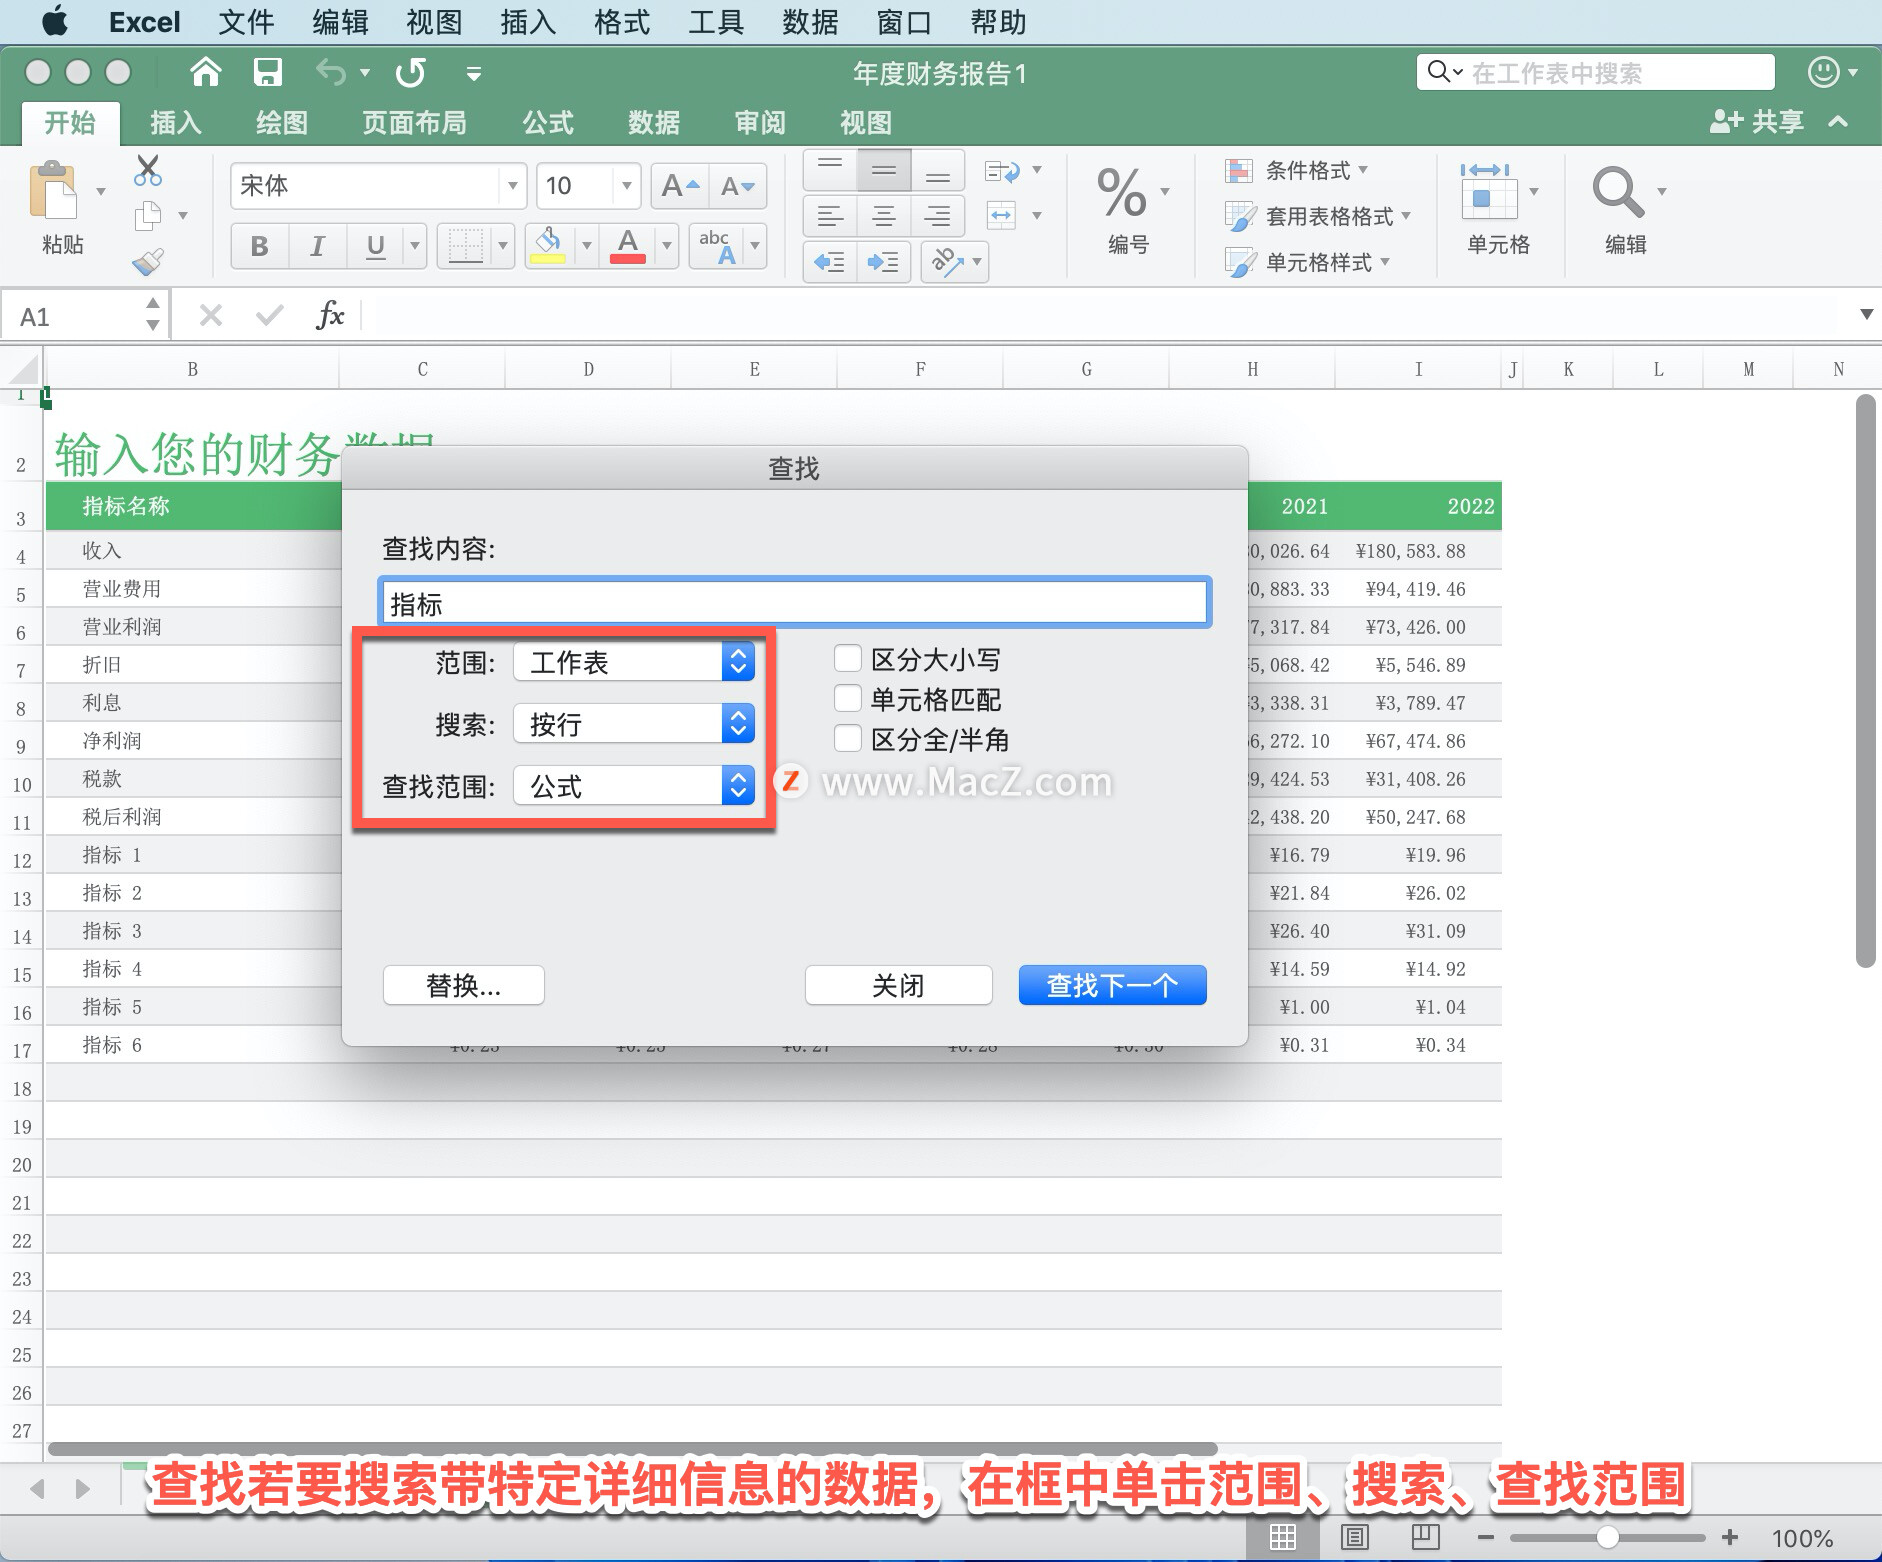The height and width of the screenshot is (1562, 1882).
Task: Apply bold formatting
Action: pyautogui.click(x=259, y=246)
